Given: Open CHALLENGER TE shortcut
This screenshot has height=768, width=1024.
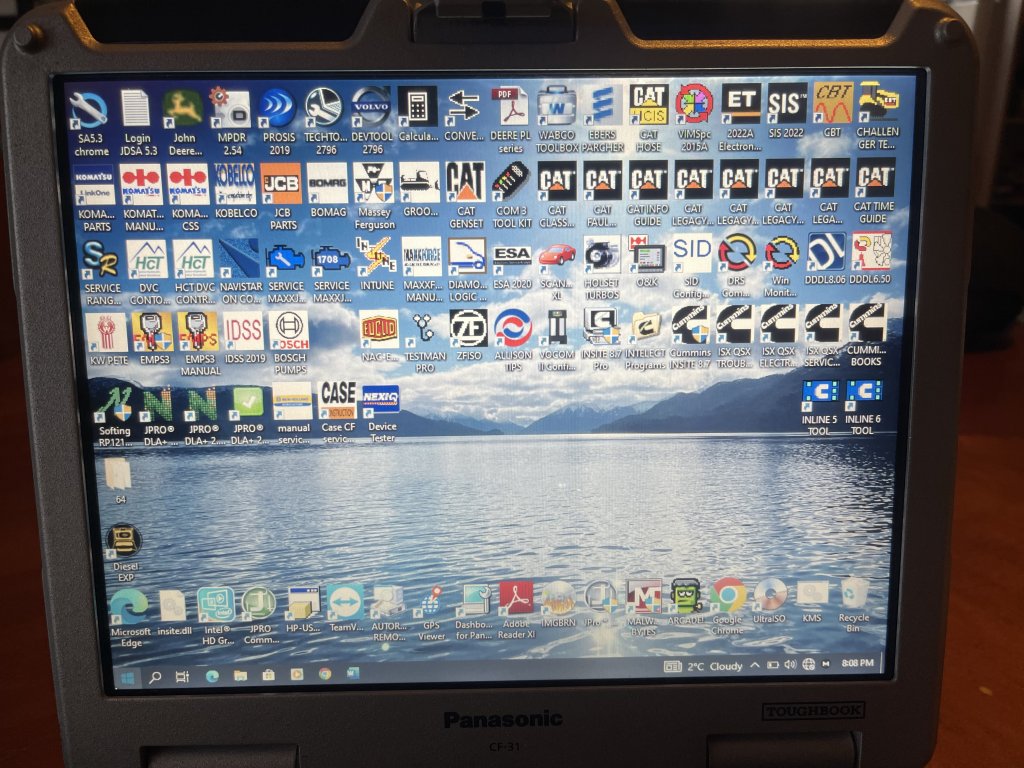Looking at the screenshot, I should click(x=878, y=103).
